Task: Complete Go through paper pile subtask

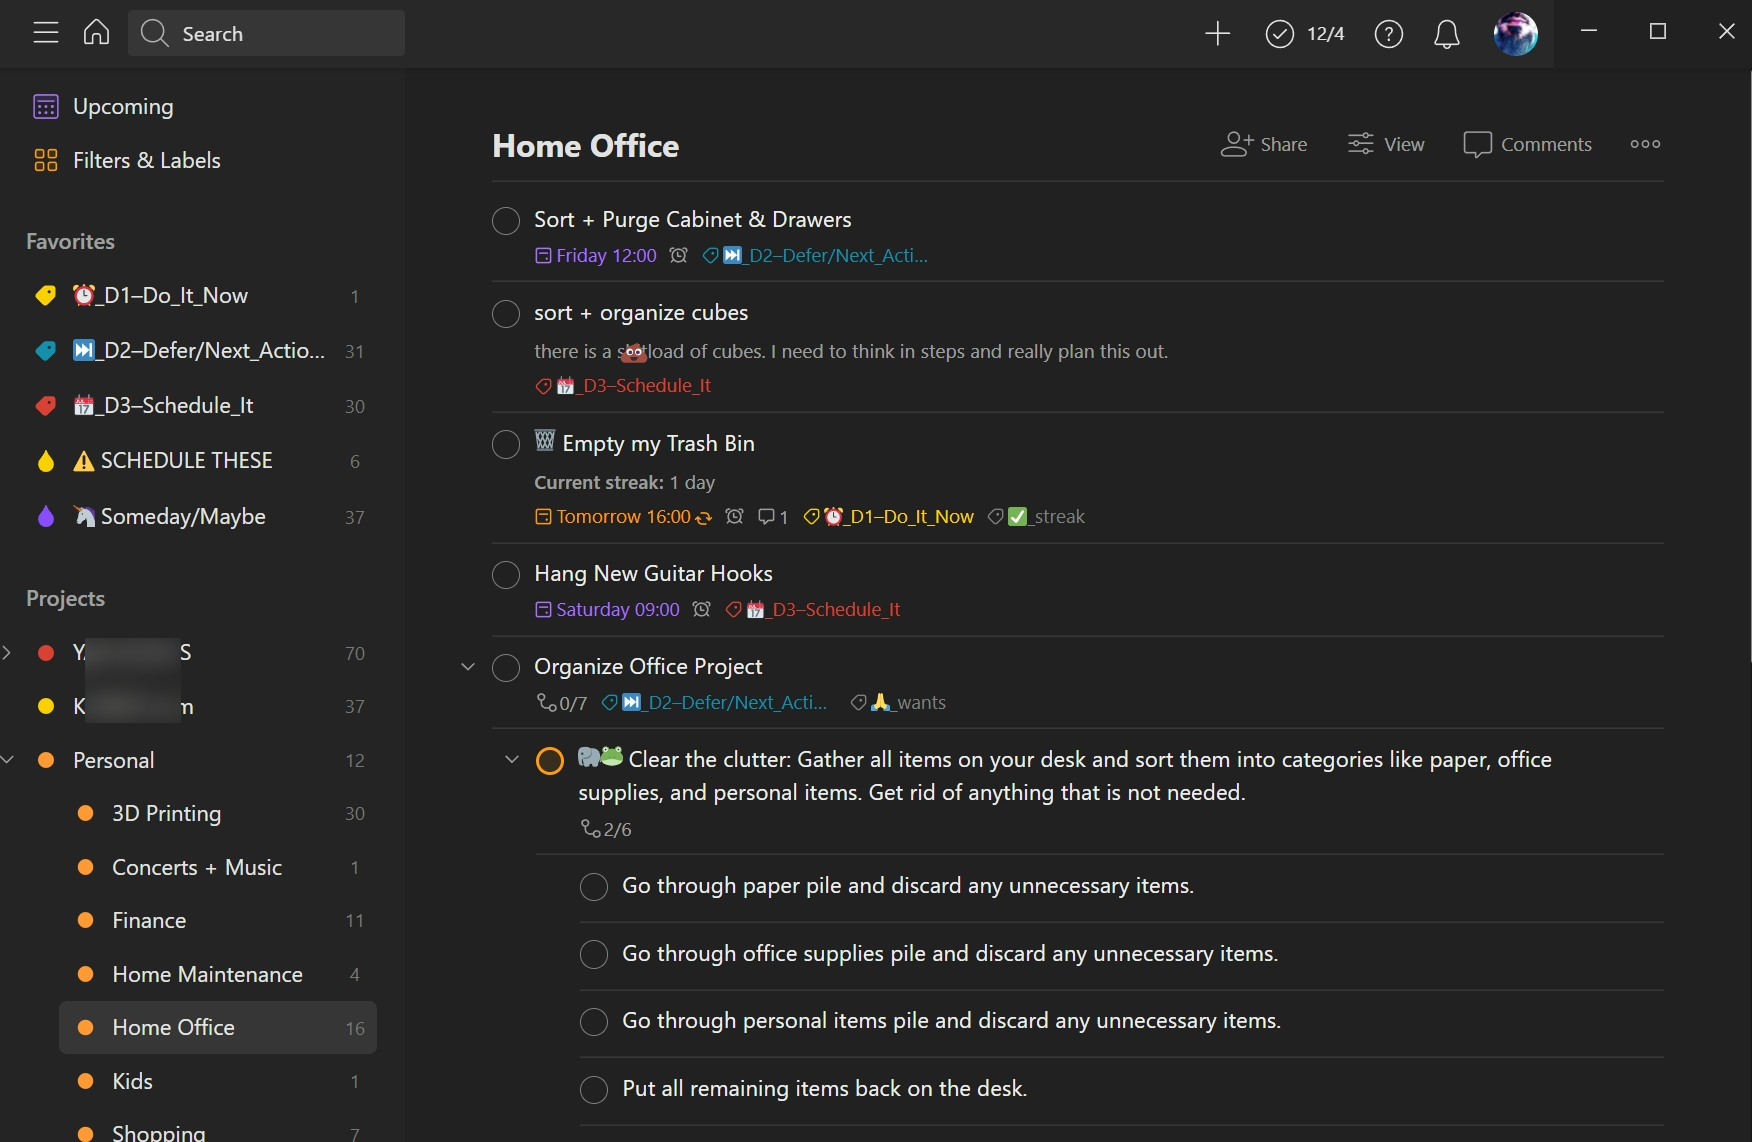Action: [x=594, y=887]
